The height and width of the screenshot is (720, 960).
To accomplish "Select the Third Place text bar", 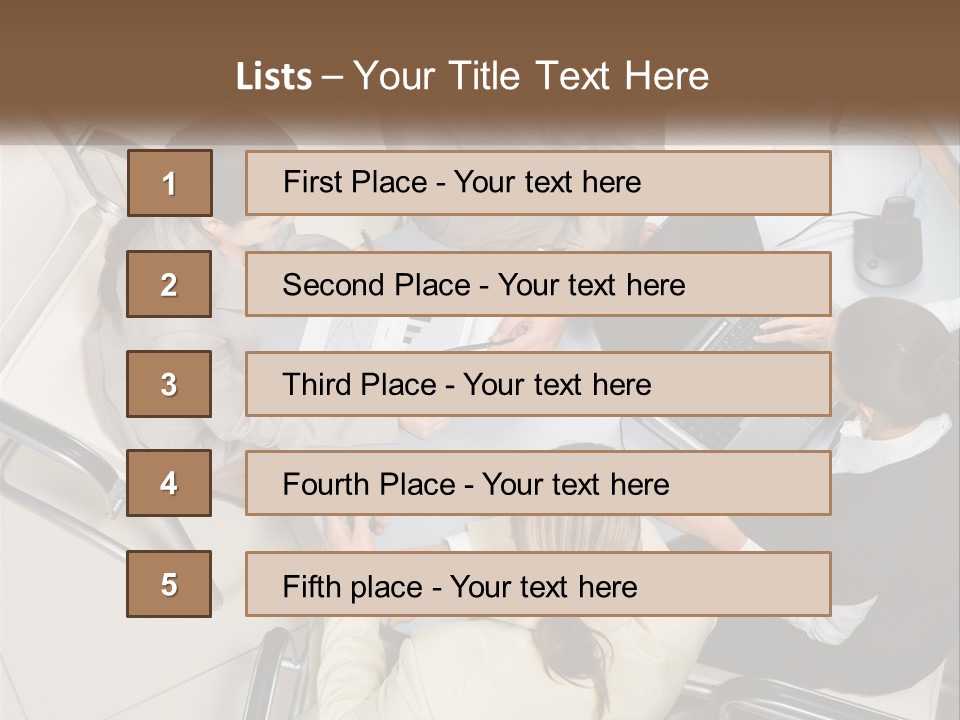I will [538, 384].
